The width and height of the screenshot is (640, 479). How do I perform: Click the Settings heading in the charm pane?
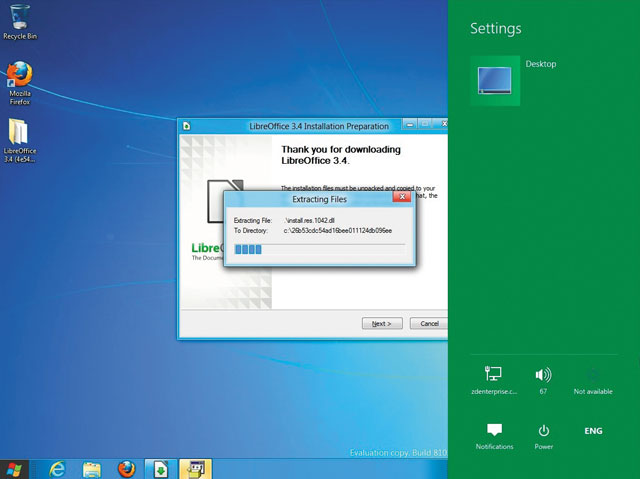pos(496,29)
